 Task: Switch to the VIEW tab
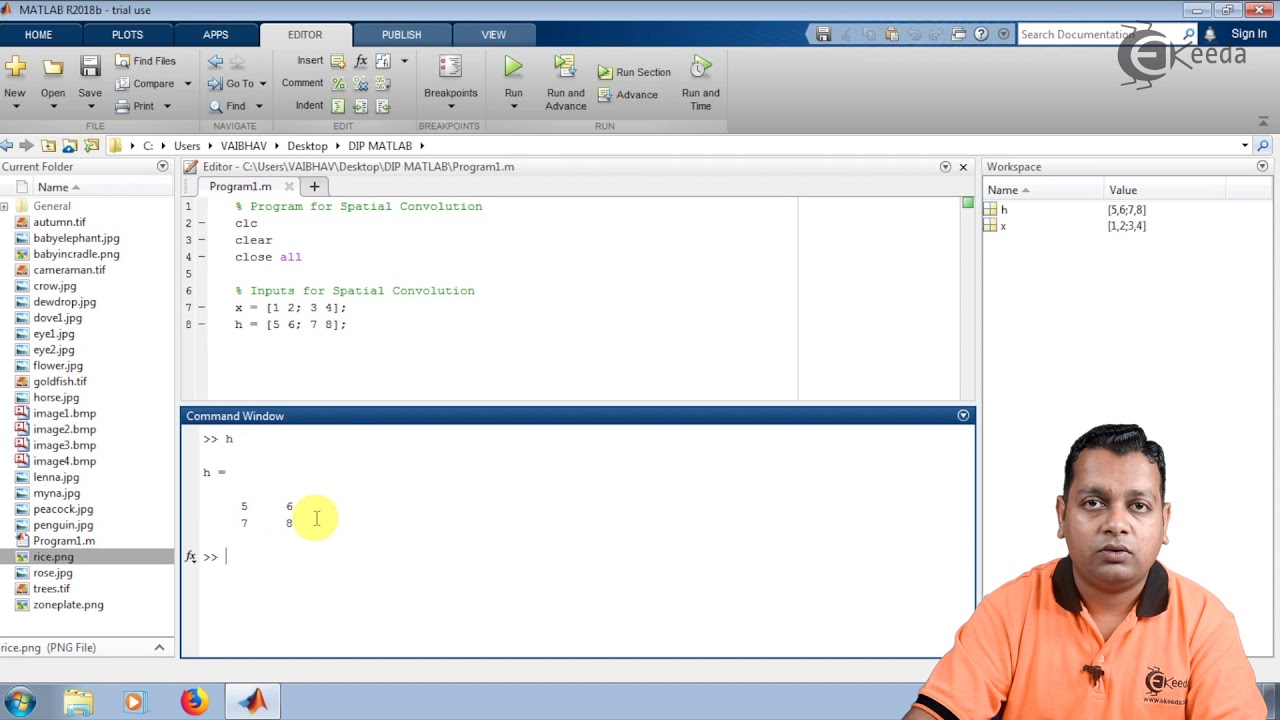[494, 34]
